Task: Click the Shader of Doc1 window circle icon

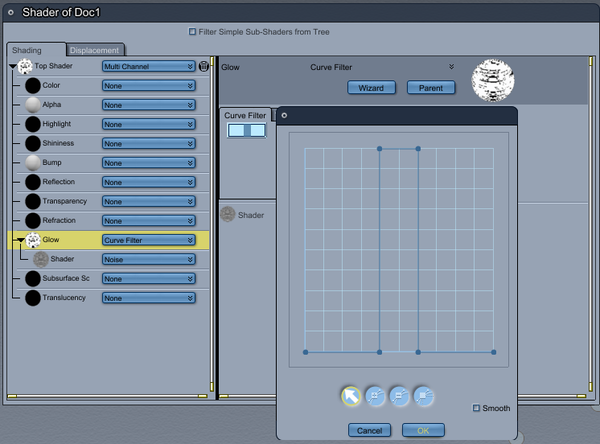Action: point(11,12)
